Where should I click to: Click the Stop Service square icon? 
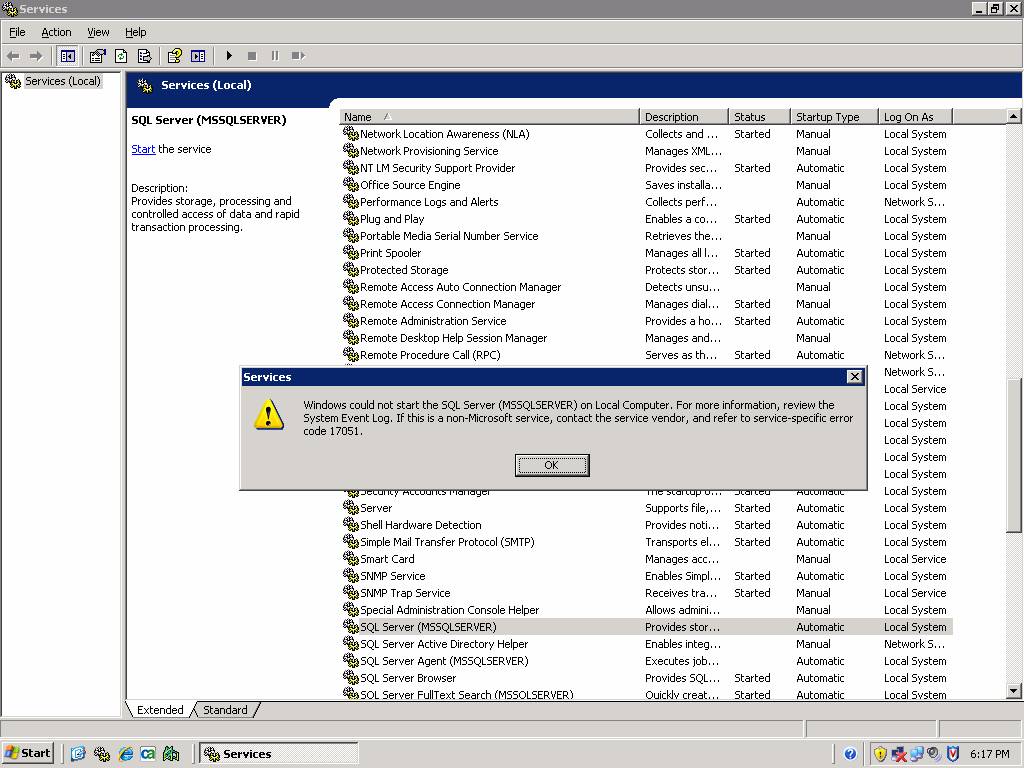pyautogui.click(x=252, y=56)
